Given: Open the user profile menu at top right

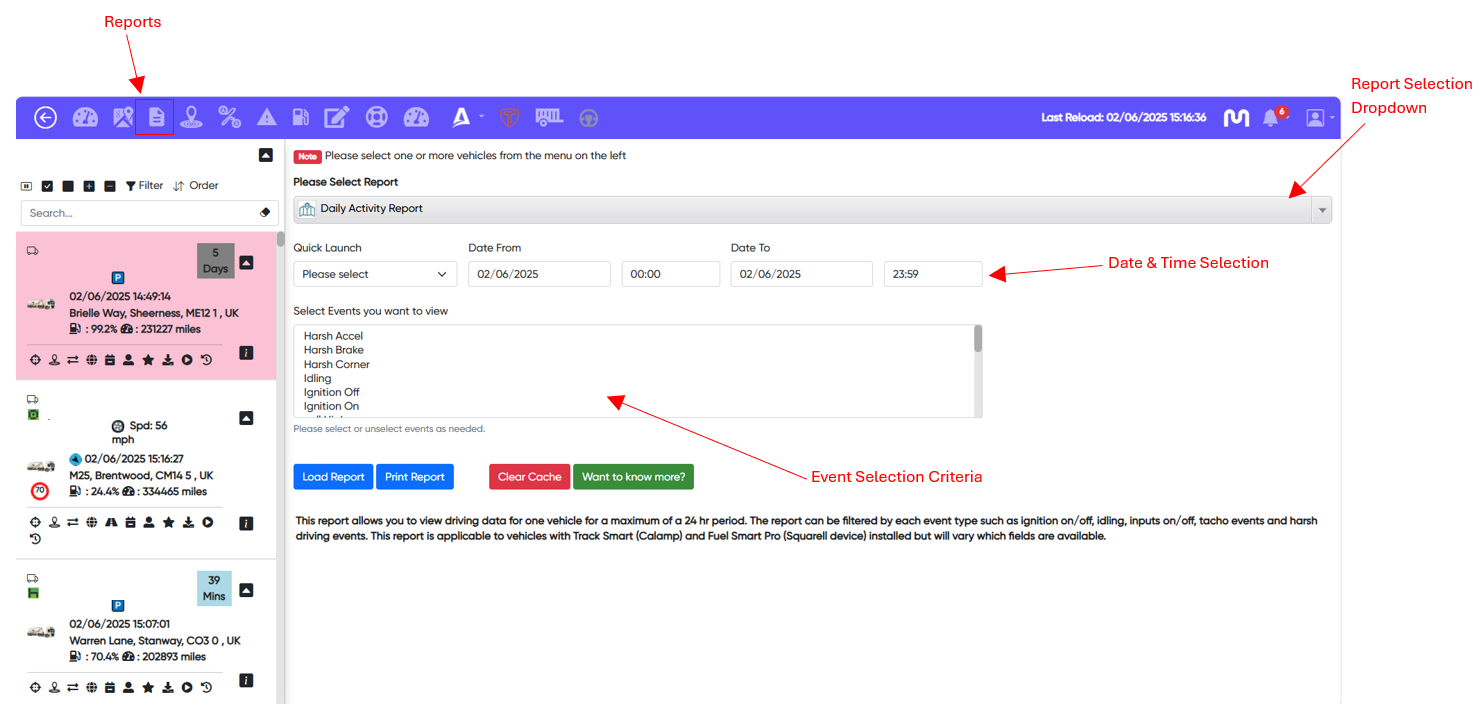Looking at the screenshot, I should (x=1318, y=117).
